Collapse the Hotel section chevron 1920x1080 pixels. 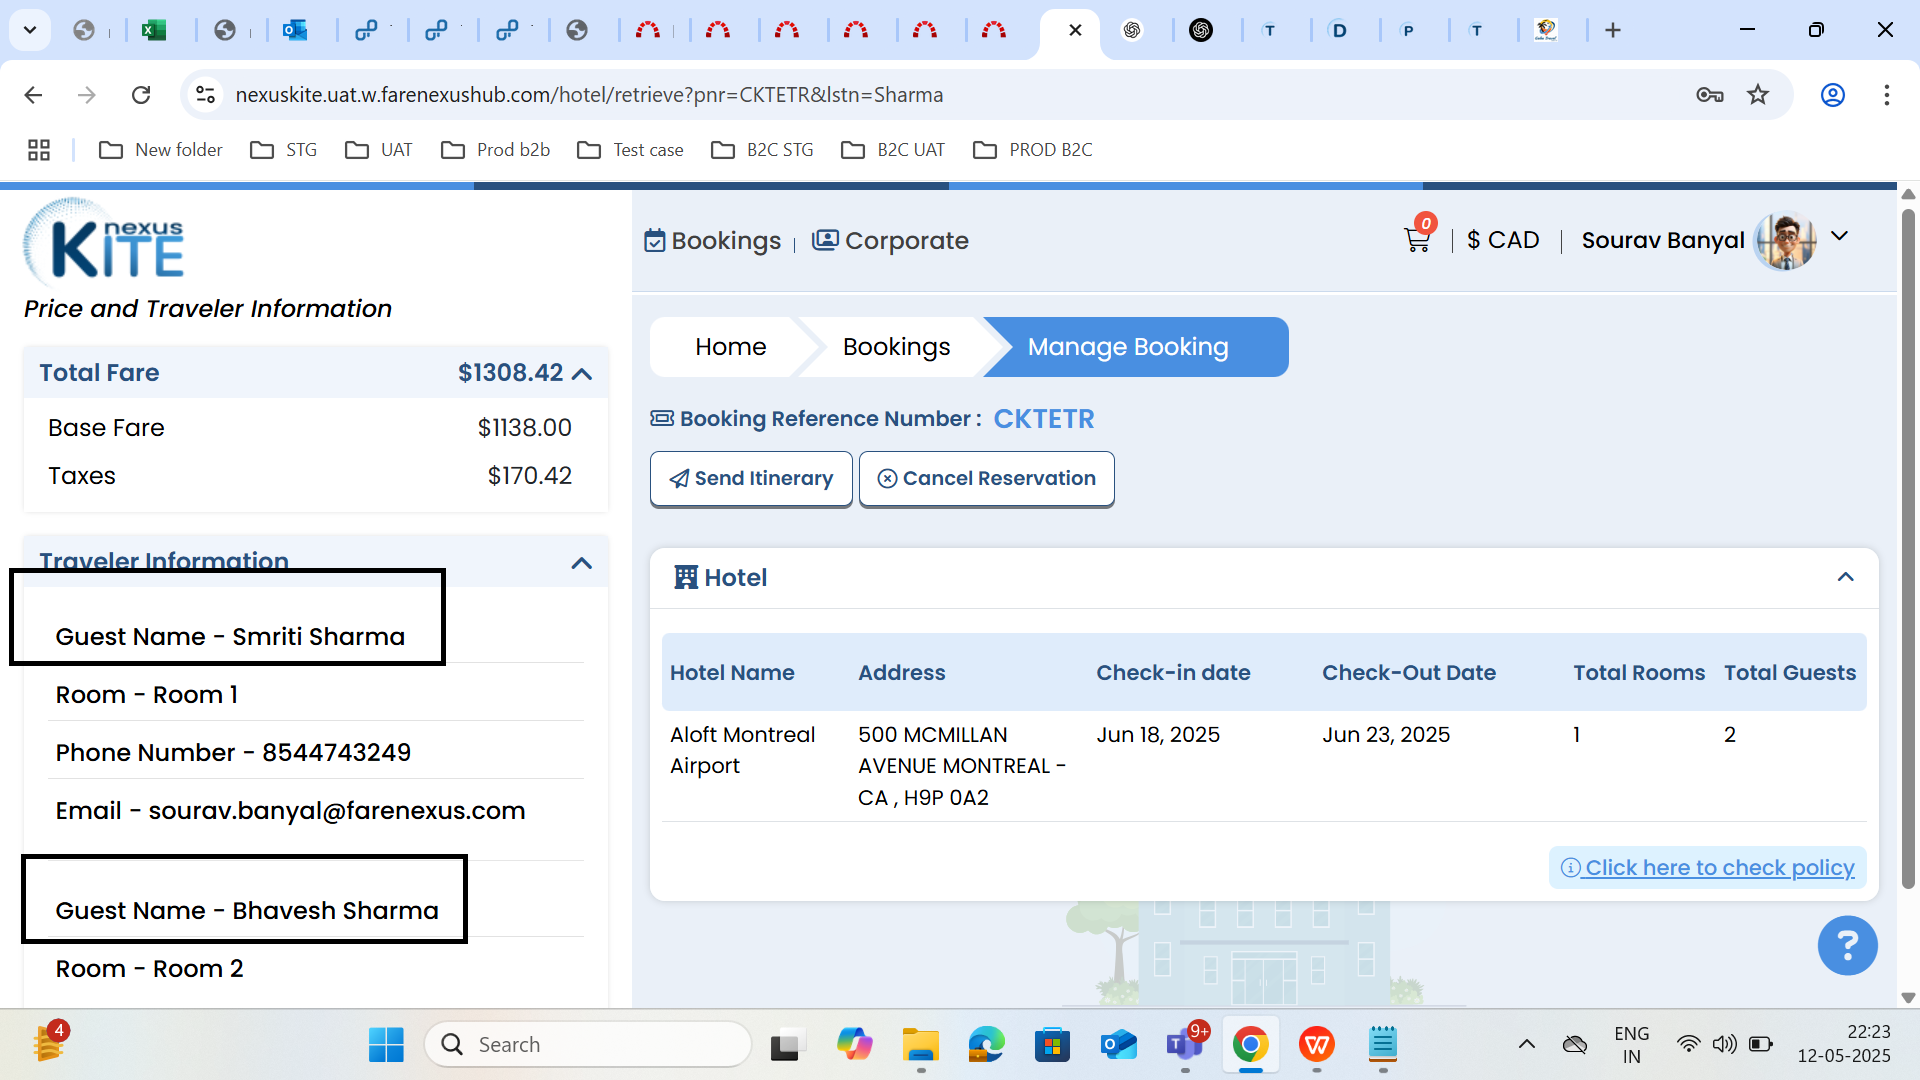coord(1846,578)
